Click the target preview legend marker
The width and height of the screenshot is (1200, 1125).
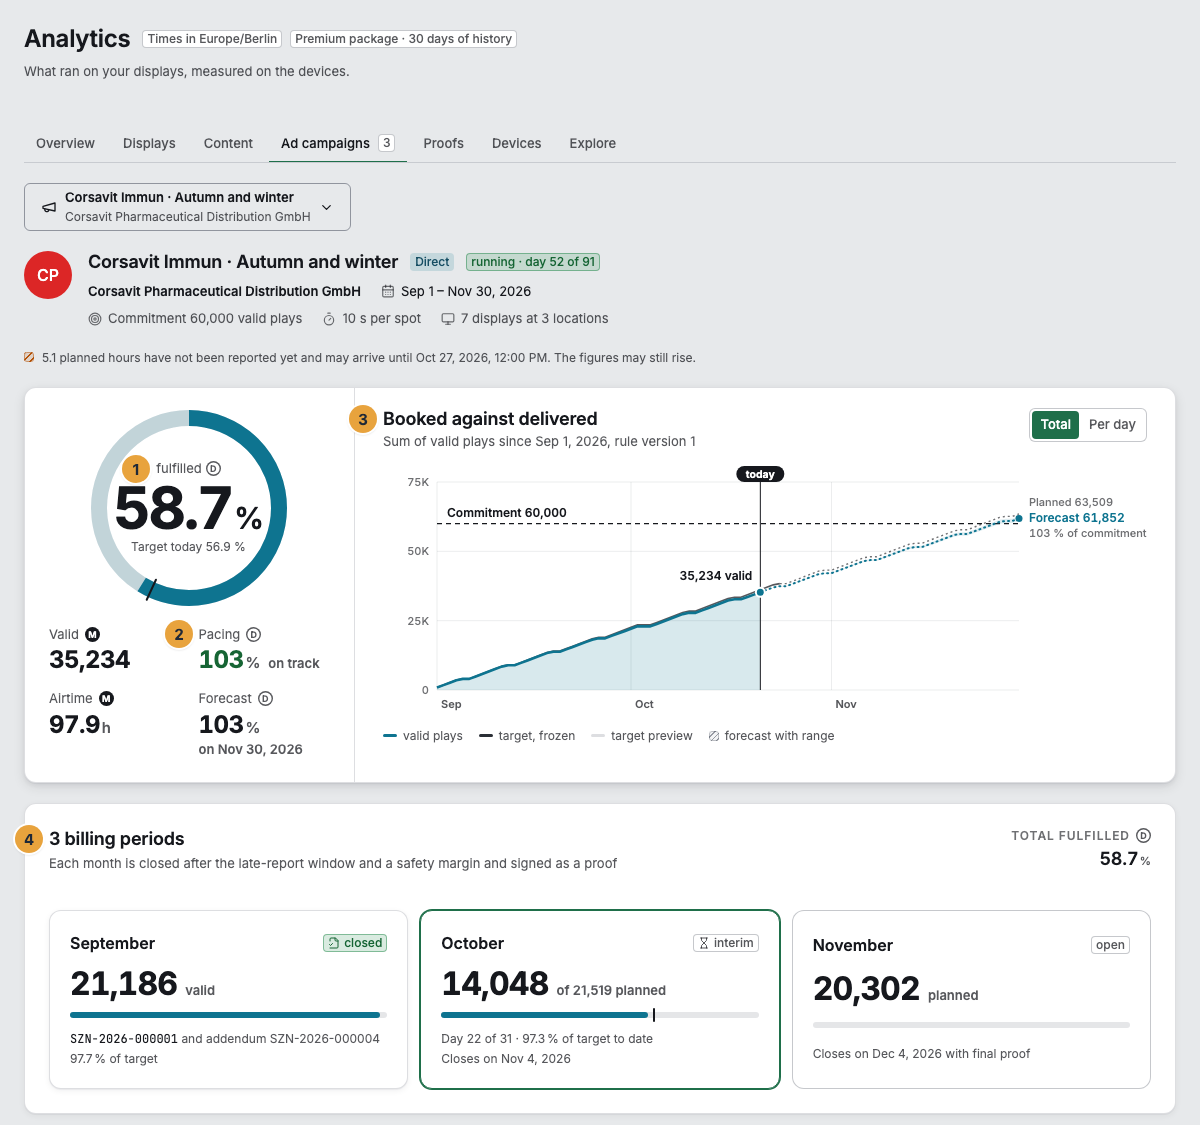tap(598, 736)
